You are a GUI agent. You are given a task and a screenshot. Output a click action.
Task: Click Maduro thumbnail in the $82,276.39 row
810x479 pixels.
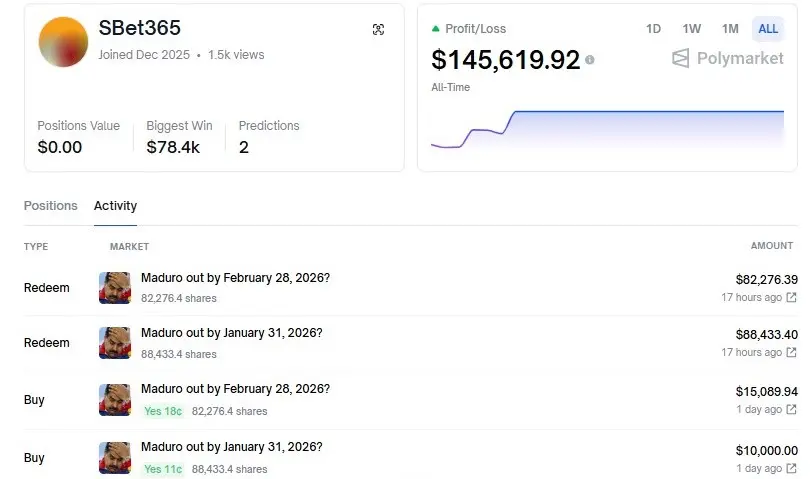(115, 288)
